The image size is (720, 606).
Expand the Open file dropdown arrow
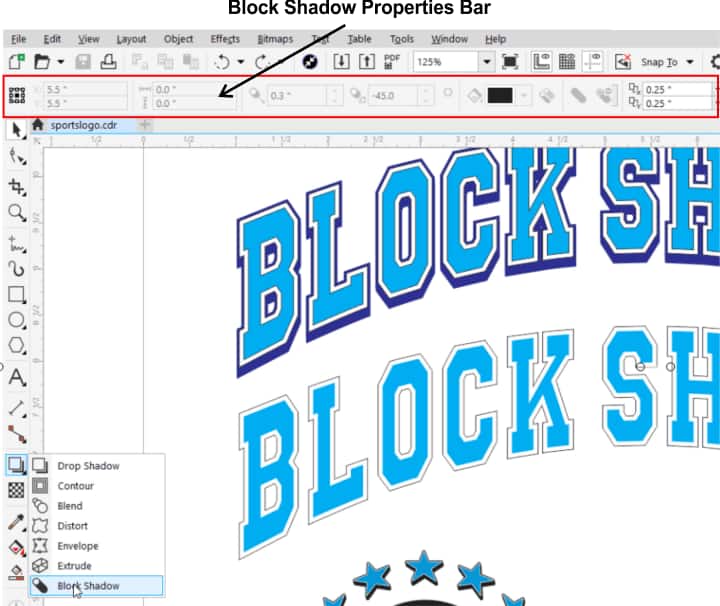coord(61,62)
